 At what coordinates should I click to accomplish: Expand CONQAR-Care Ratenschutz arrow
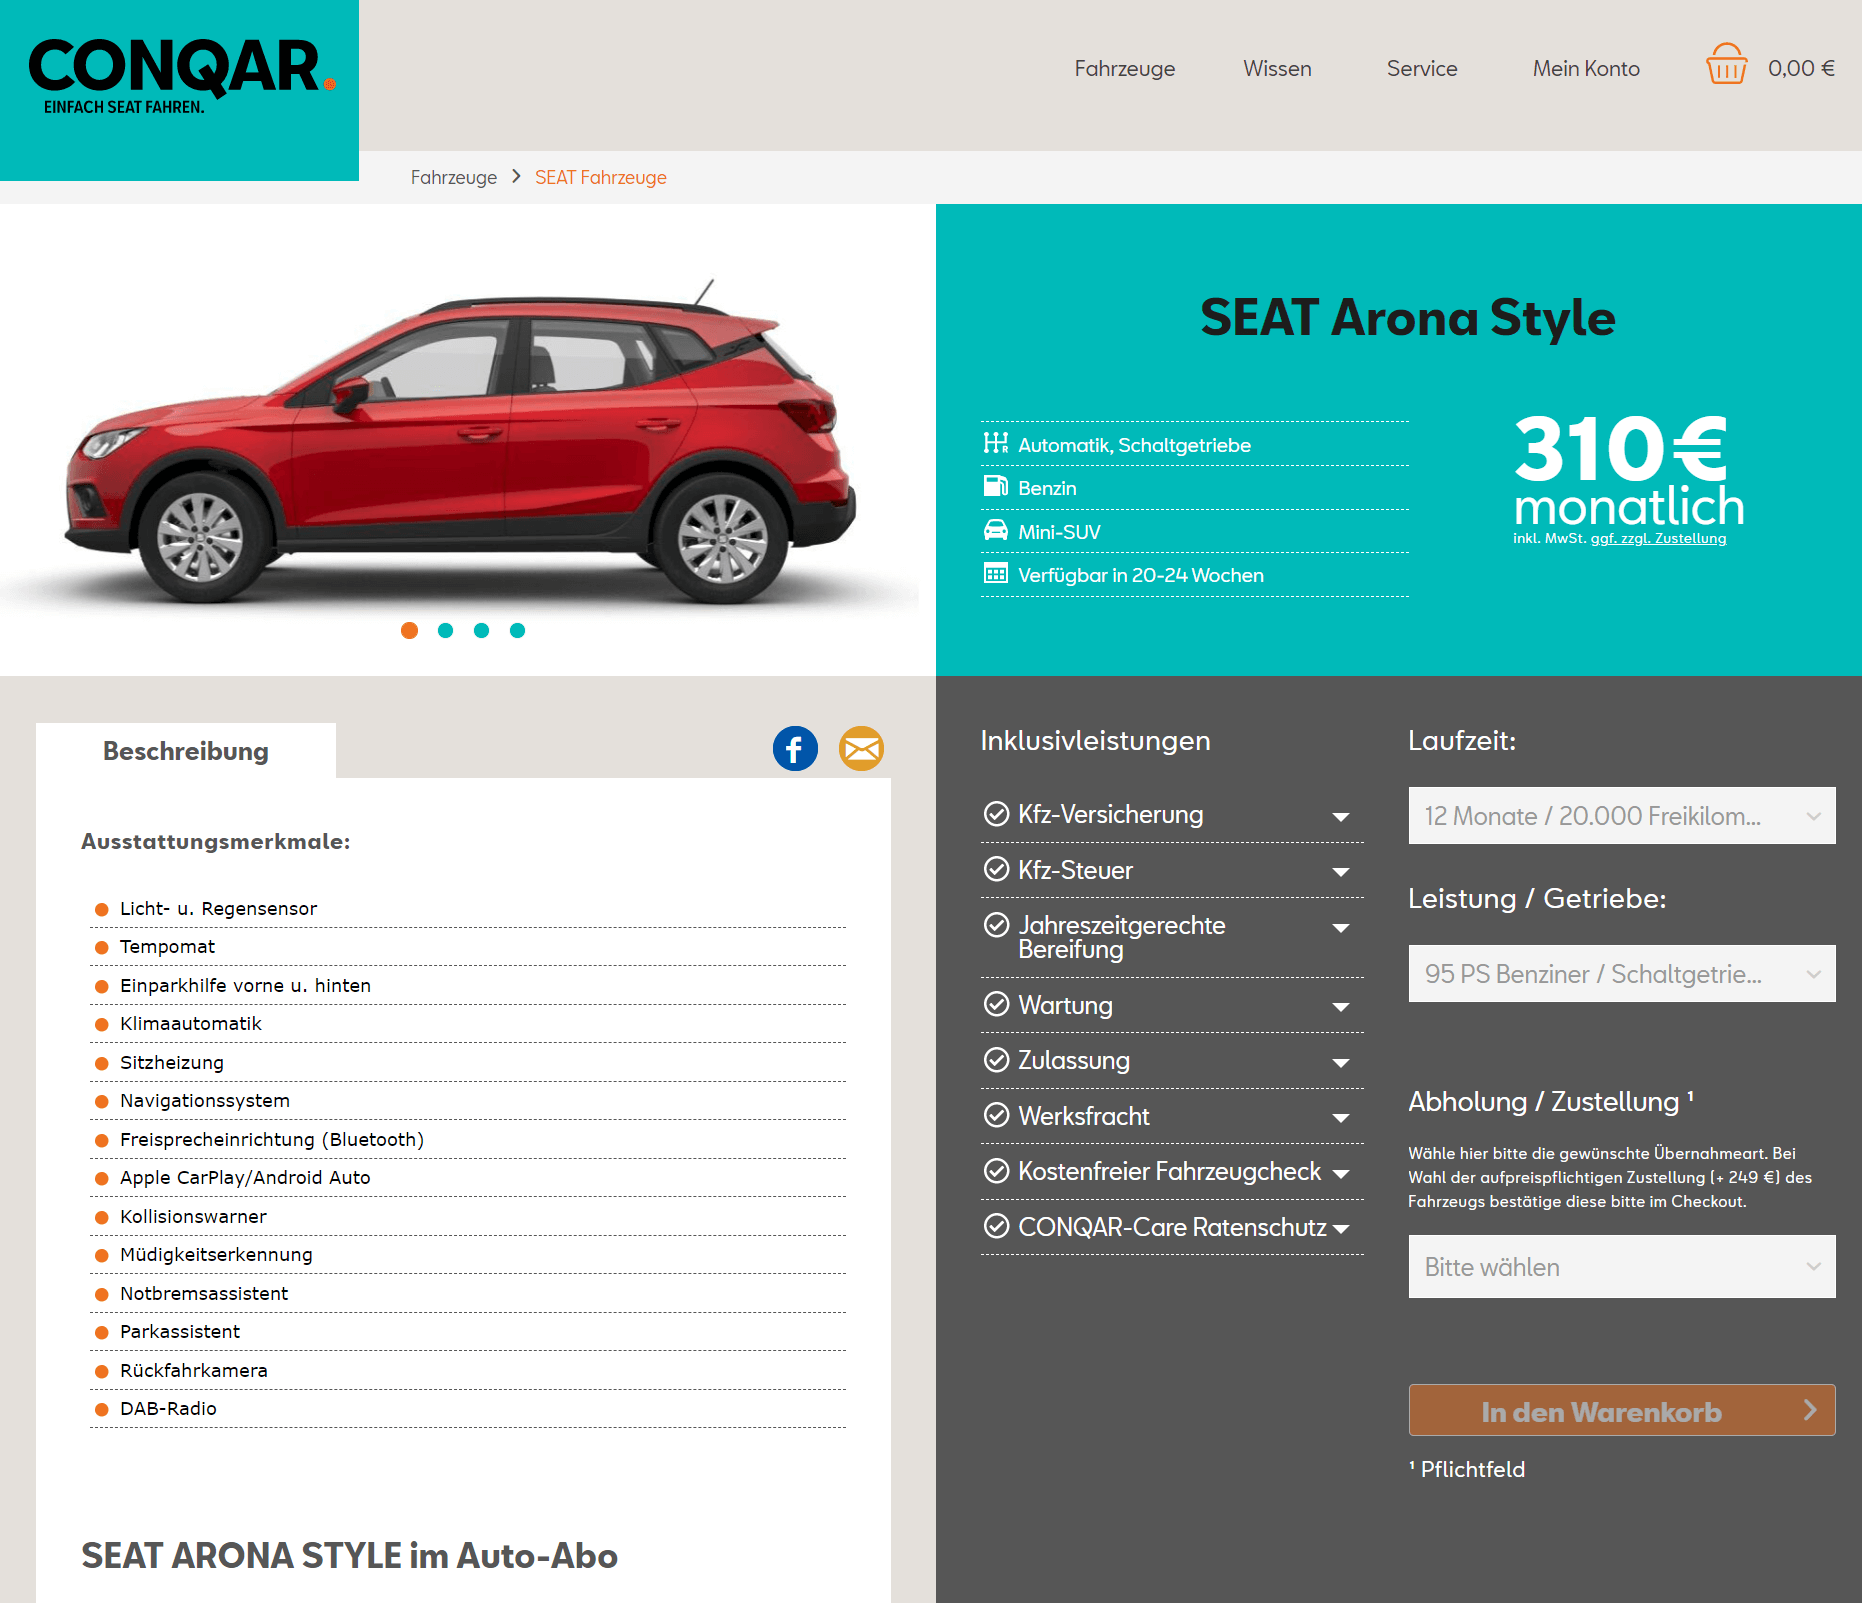coord(1341,1229)
